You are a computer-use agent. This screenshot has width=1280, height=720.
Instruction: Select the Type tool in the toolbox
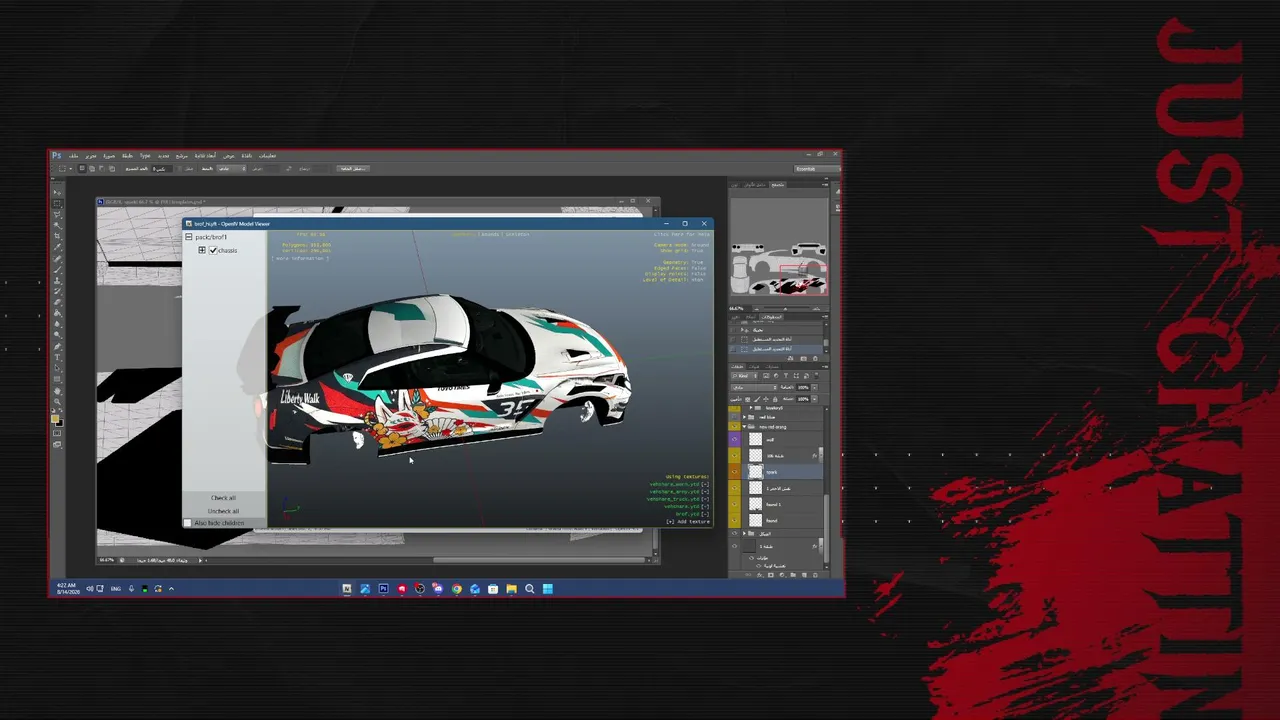point(57,358)
